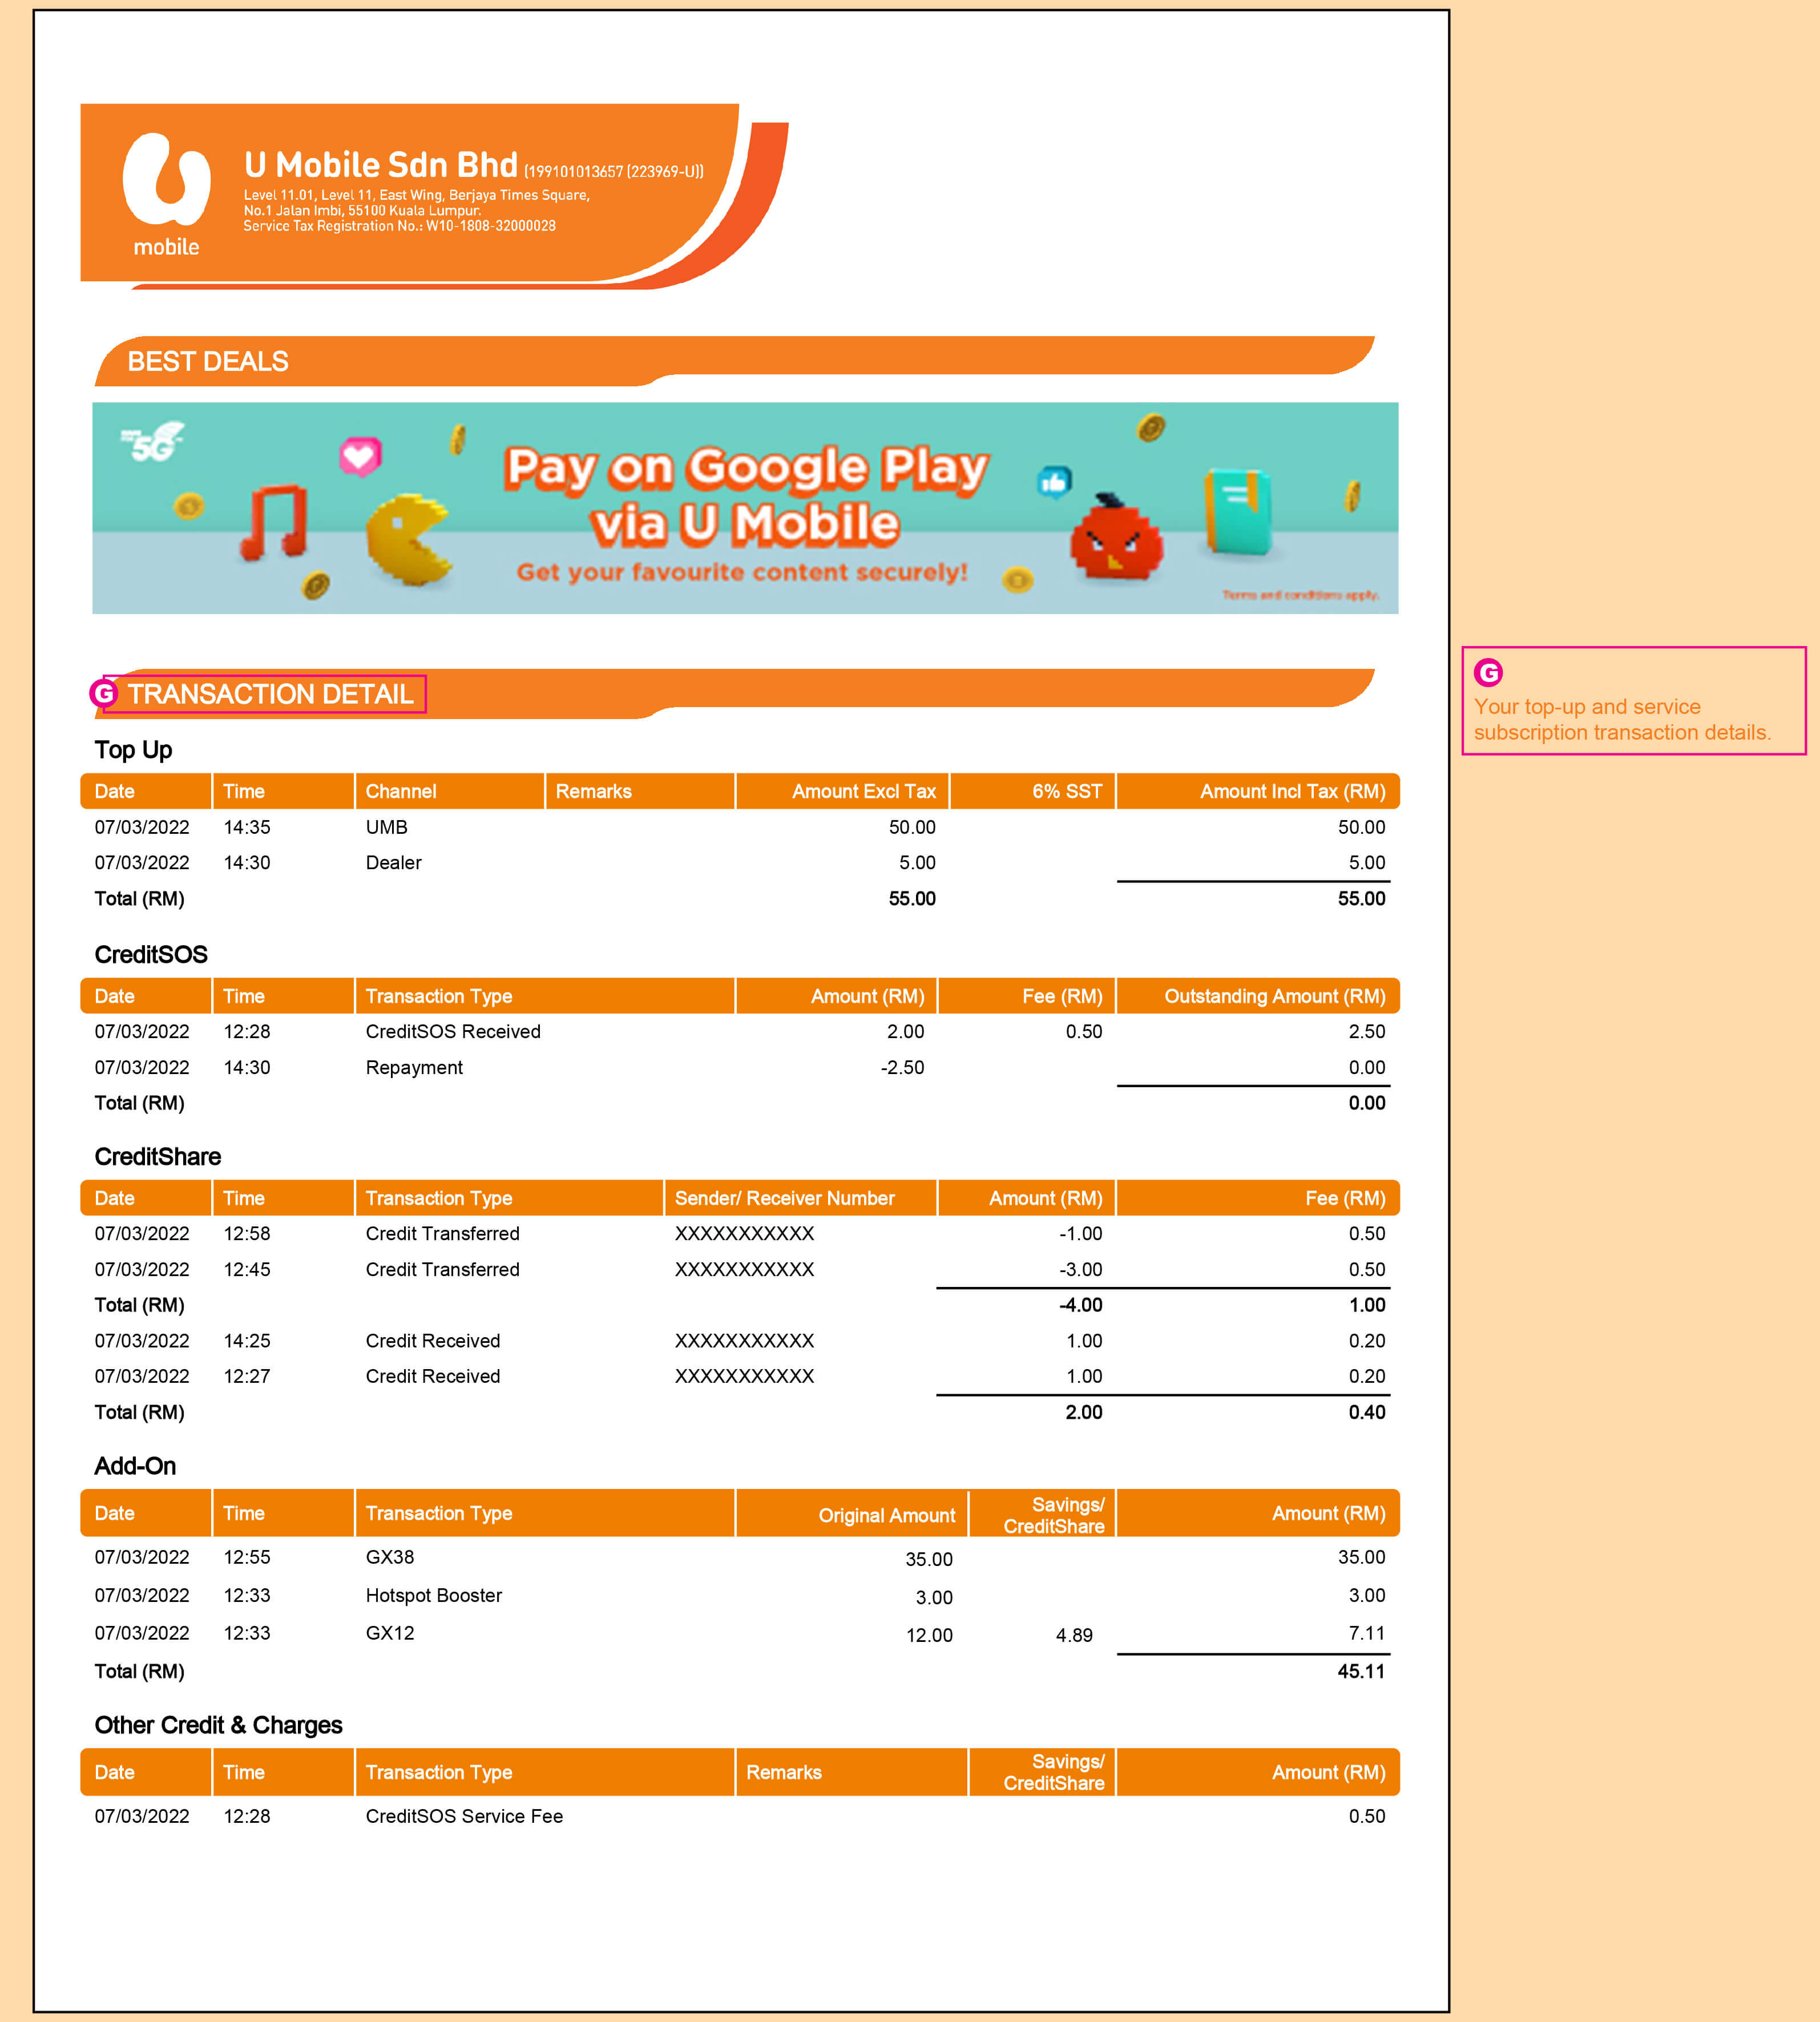The image size is (1820, 2022).
Task: Click the 55.00 total under Amount Excl Tax
Action: [x=912, y=899]
